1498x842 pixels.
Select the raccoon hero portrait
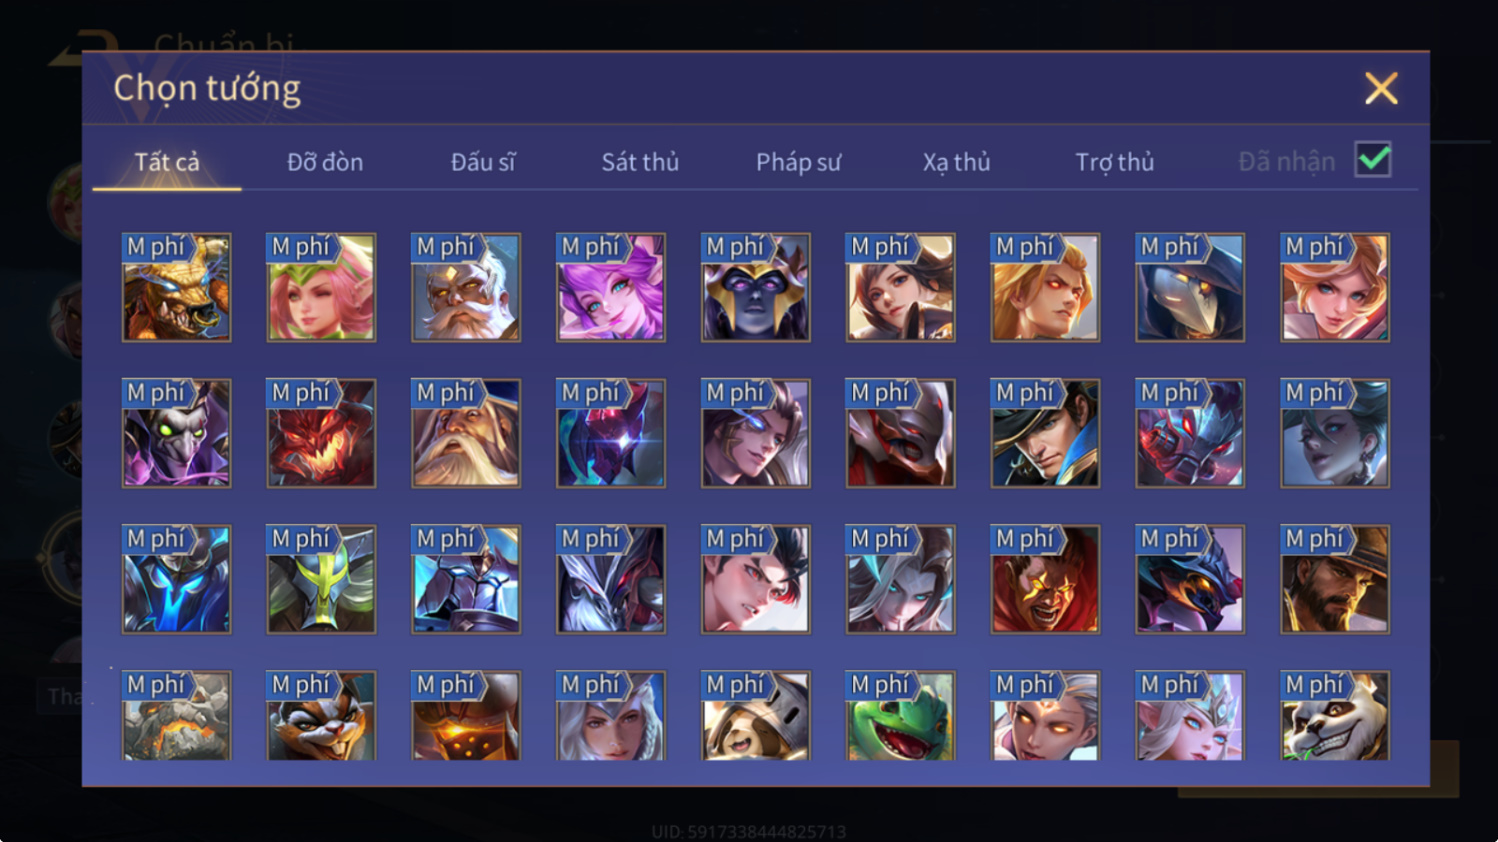(321, 715)
